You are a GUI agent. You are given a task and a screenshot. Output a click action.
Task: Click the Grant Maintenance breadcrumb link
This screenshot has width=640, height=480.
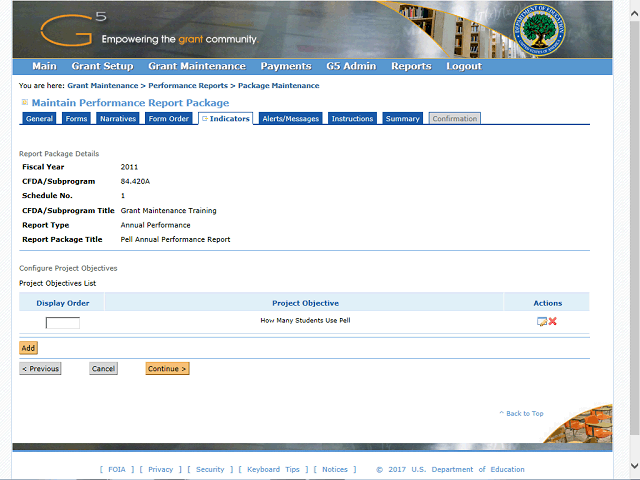point(103,86)
